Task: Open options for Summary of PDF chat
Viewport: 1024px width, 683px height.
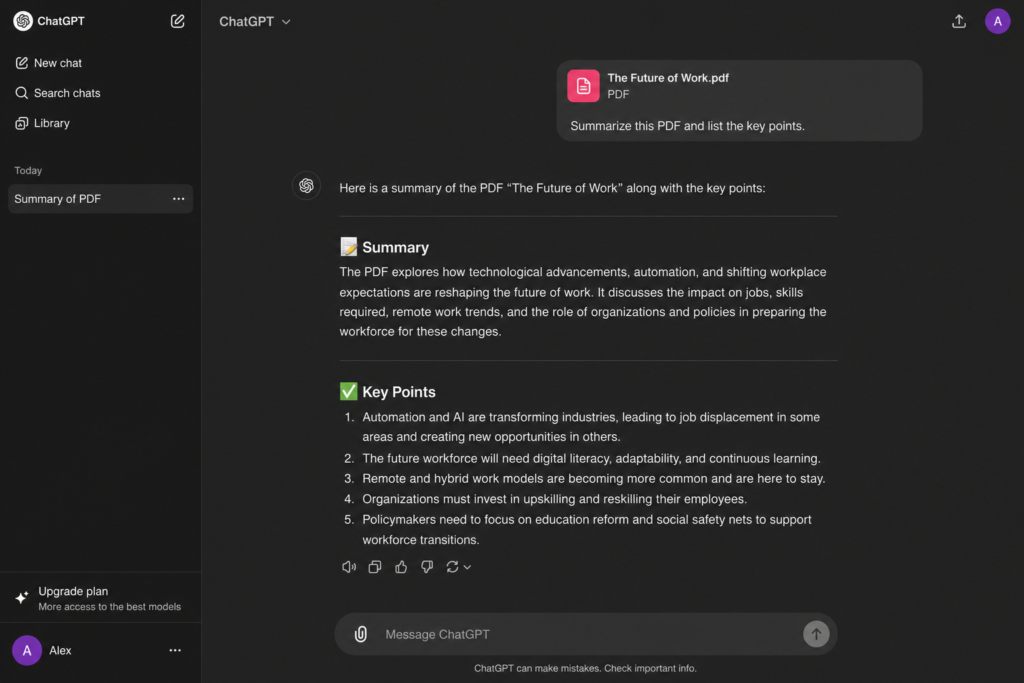Action: pyautogui.click(x=178, y=199)
